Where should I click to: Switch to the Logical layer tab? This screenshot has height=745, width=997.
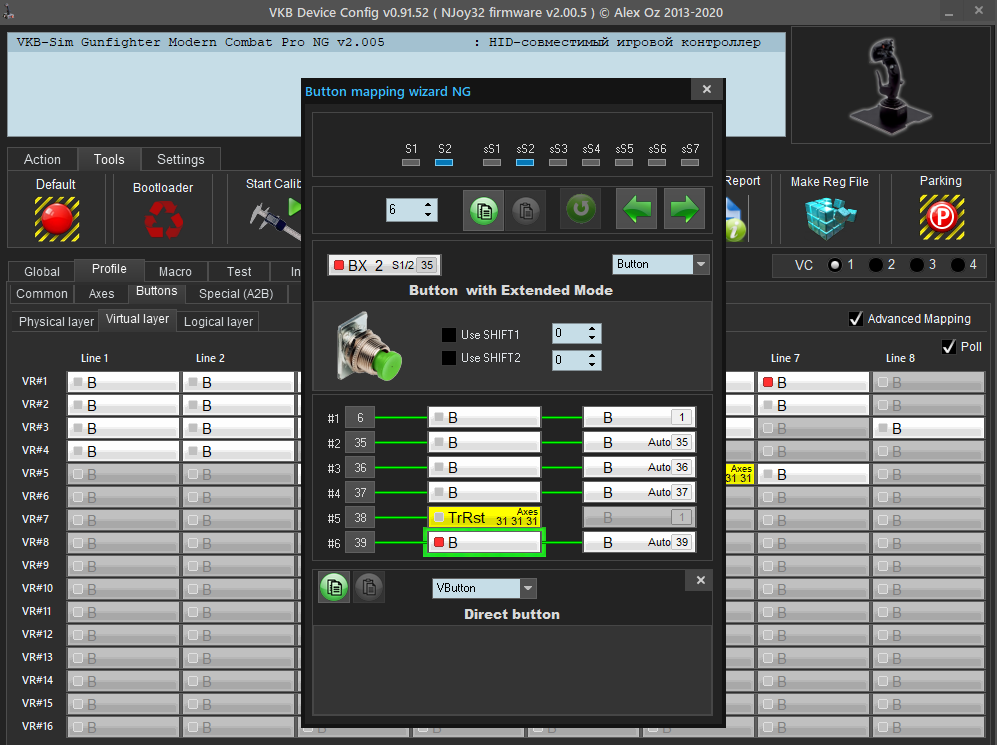coord(218,322)
